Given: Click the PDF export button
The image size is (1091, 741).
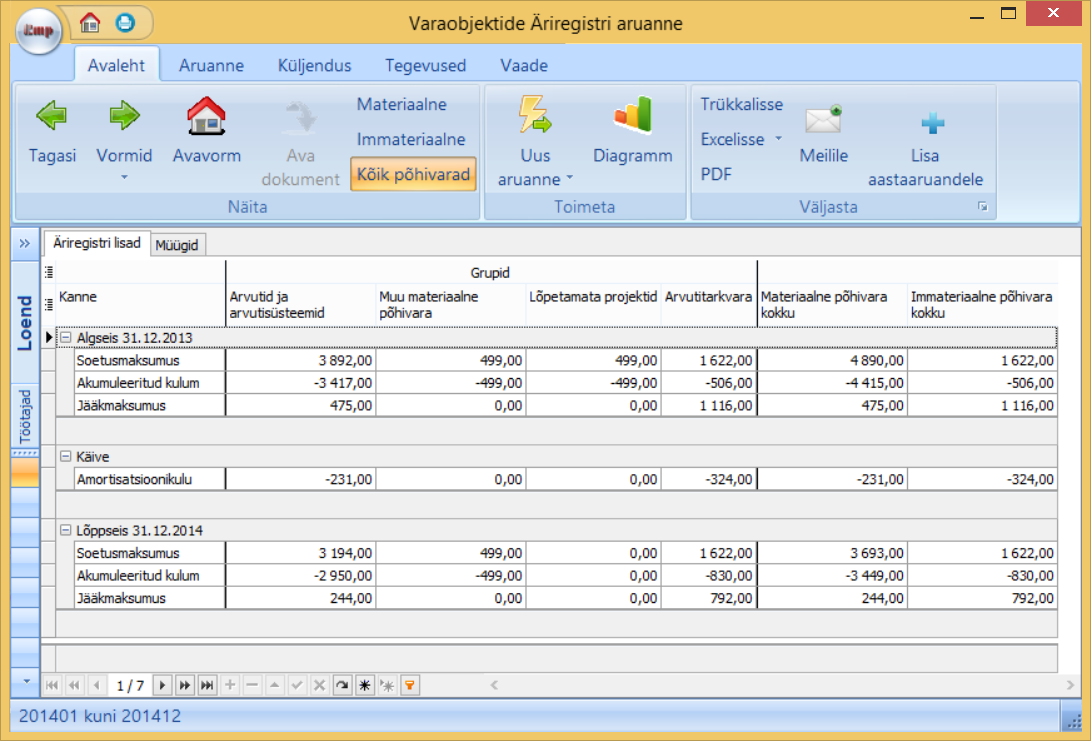Looking at the screenshot, I should [x=716, y=174].
